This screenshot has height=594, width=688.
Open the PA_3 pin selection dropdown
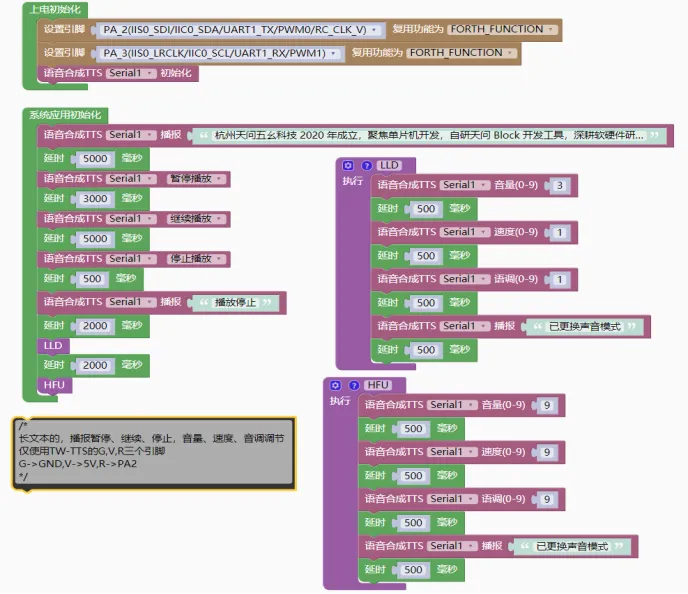pyautogui.click(x=220, y=54)
